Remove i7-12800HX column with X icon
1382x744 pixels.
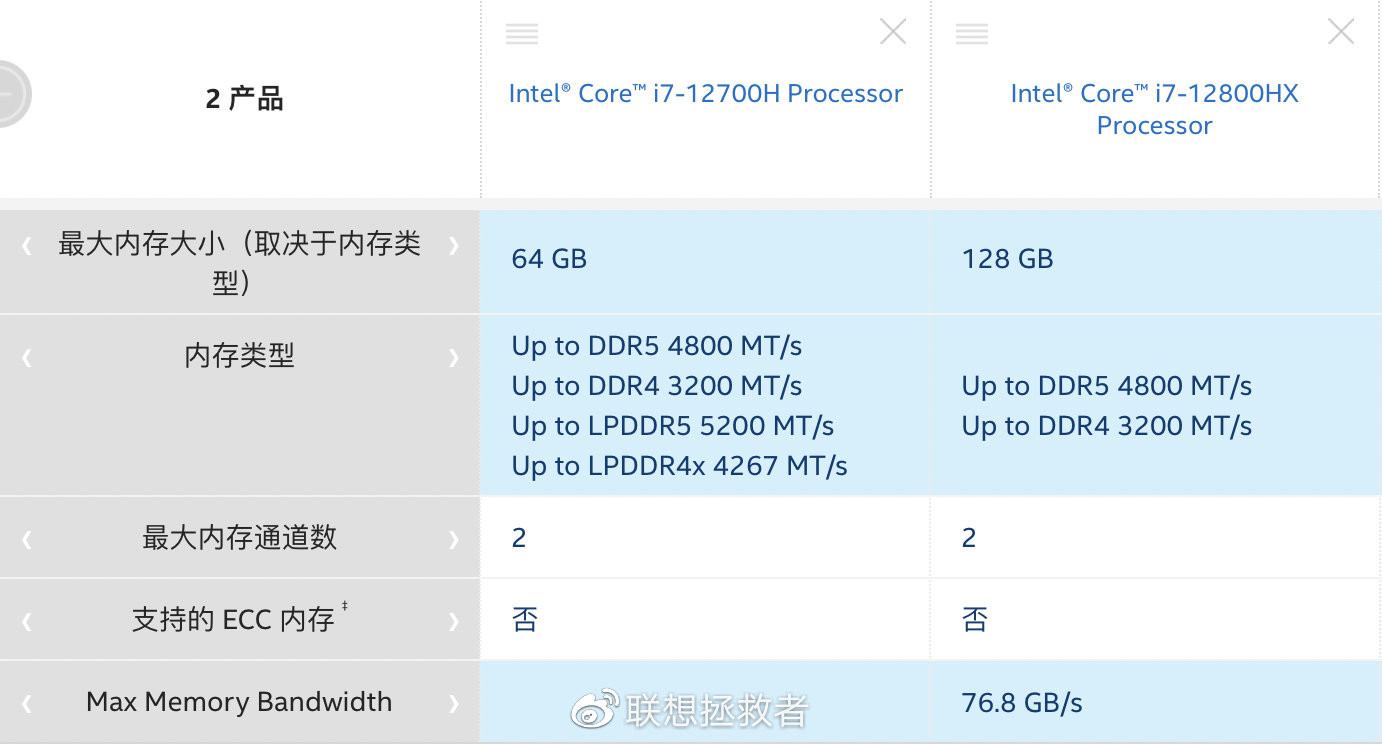(1341, 32)
